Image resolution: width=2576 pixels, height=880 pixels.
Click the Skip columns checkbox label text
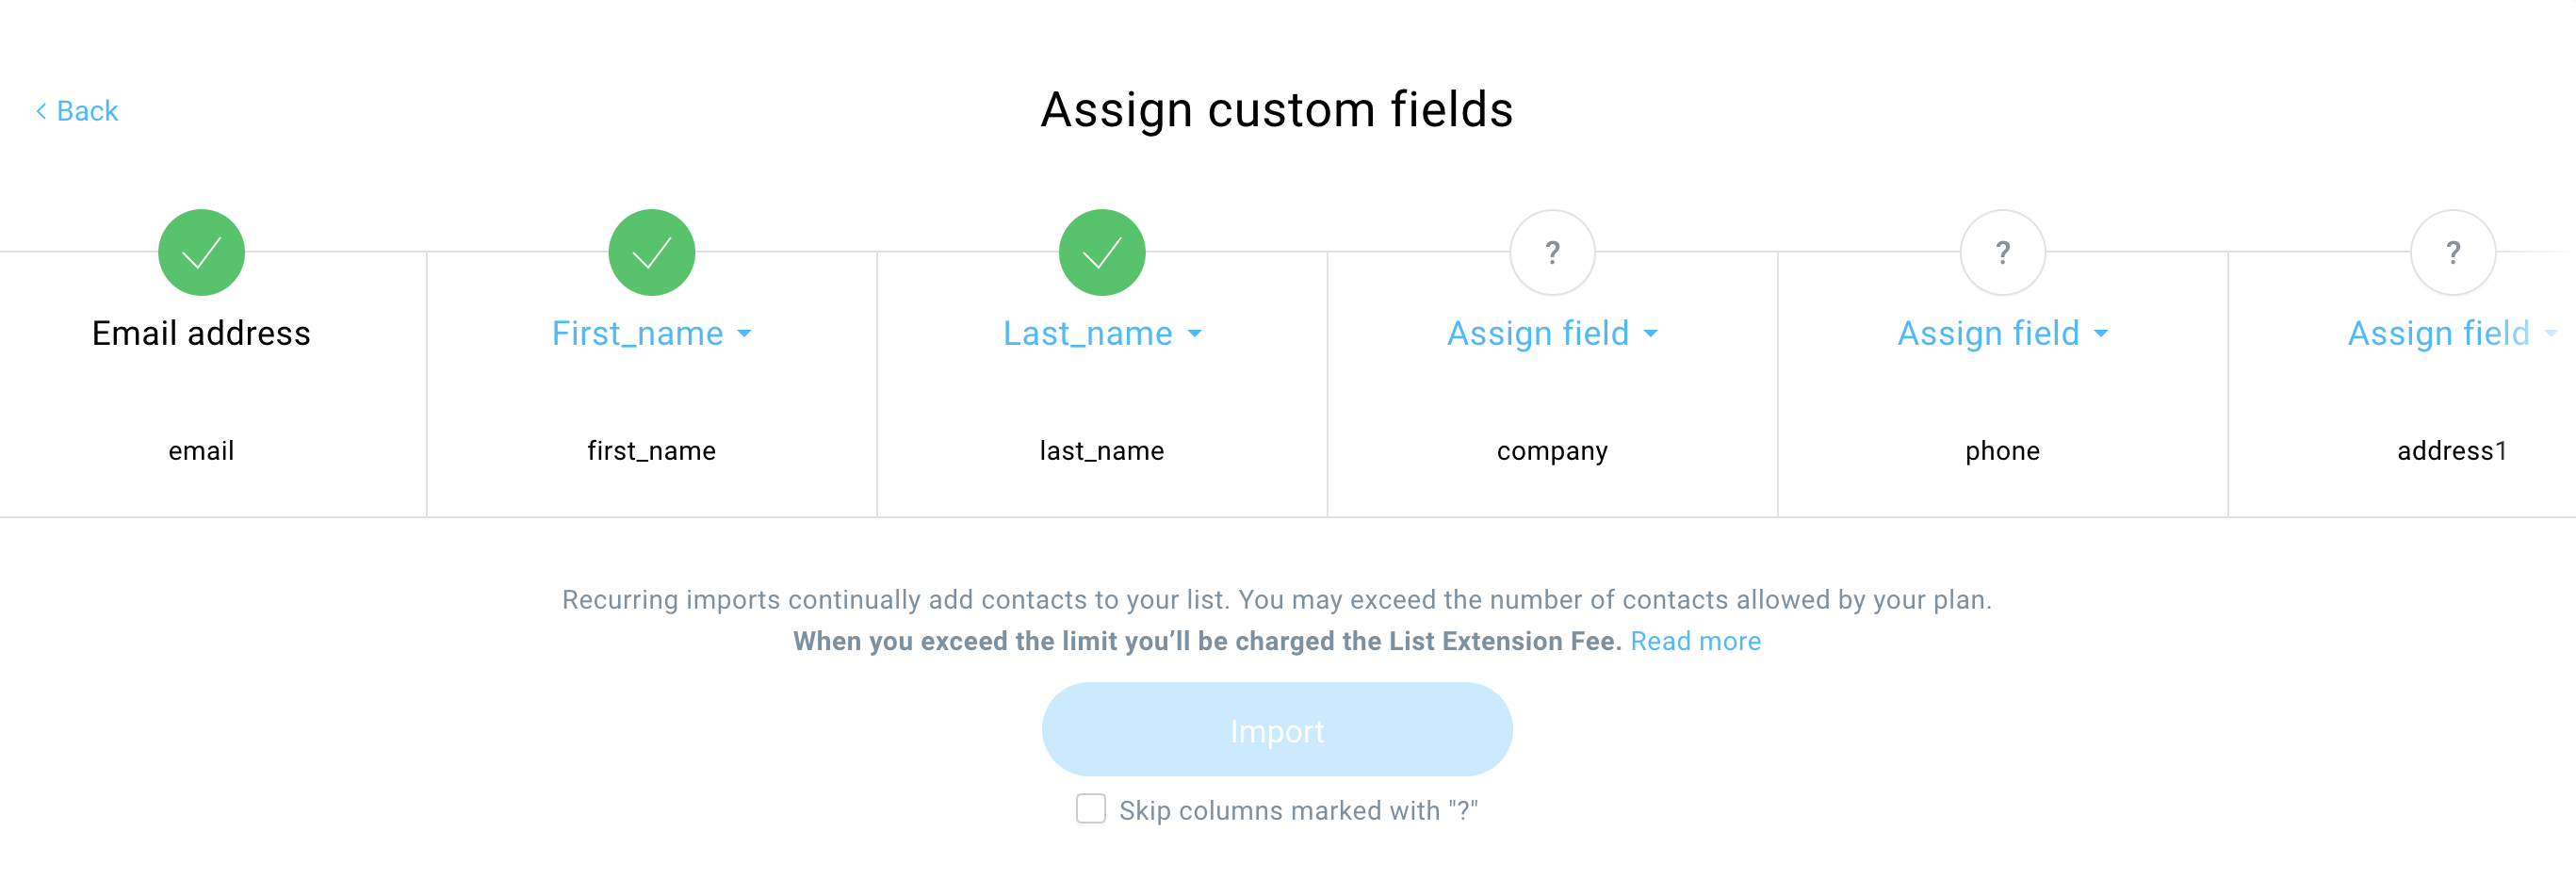point(1298,810)
